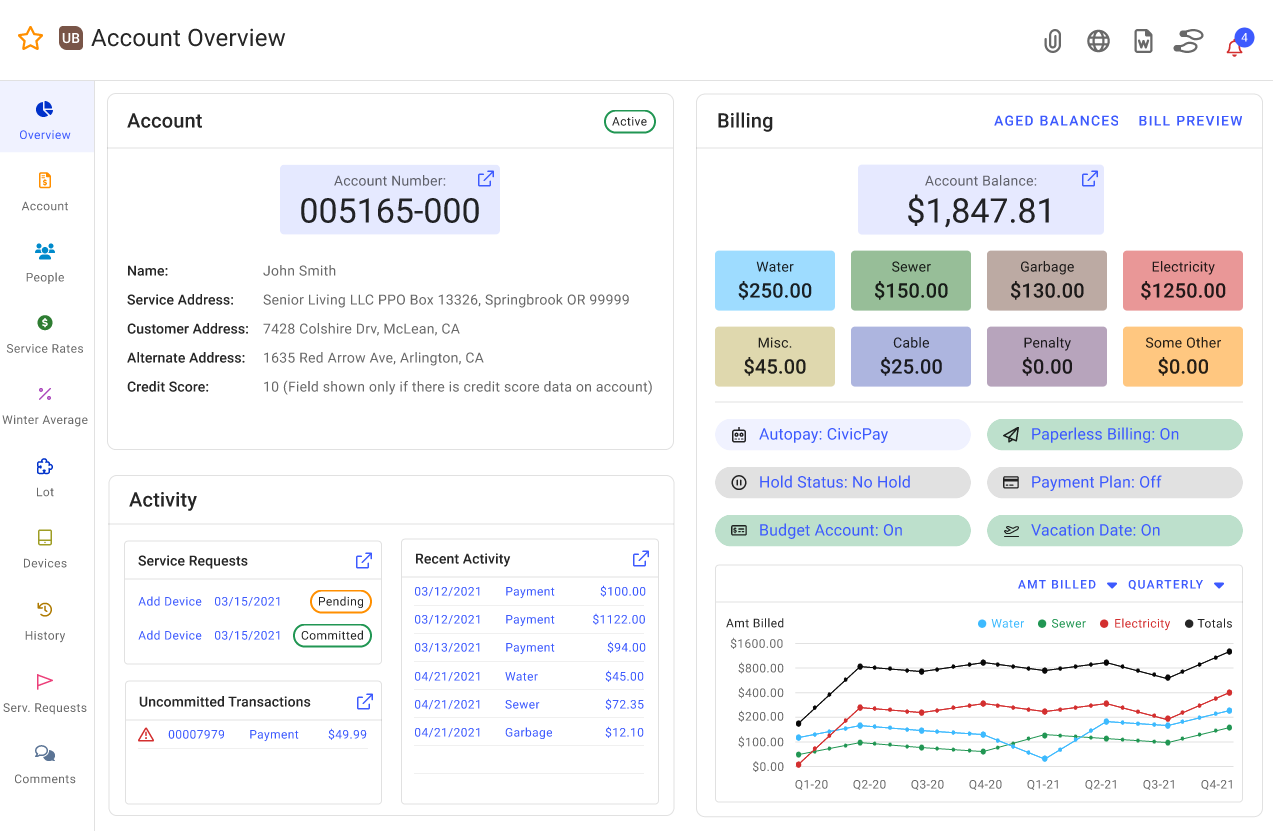This screenshot has width=1273, height=831.
Task: Click BILL PREVIEW in the Billing panel
Action: (1190, 120)
